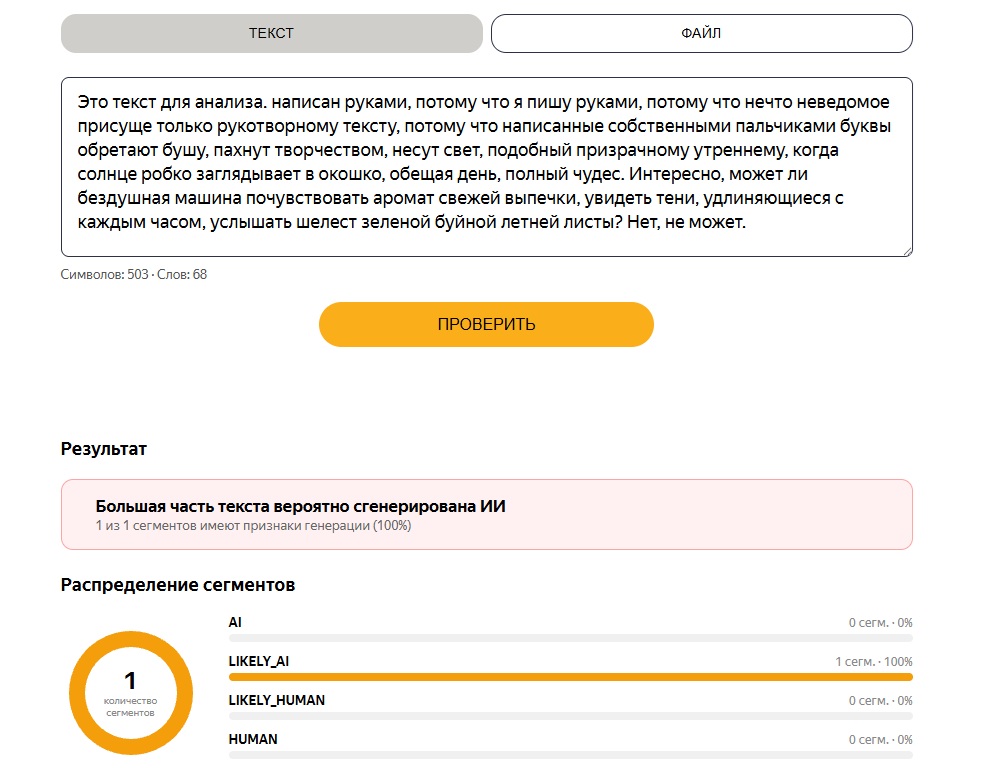Click the AI progress bar
The height and width of the screenshot is (780, 995).
click(x=570, y=638)
